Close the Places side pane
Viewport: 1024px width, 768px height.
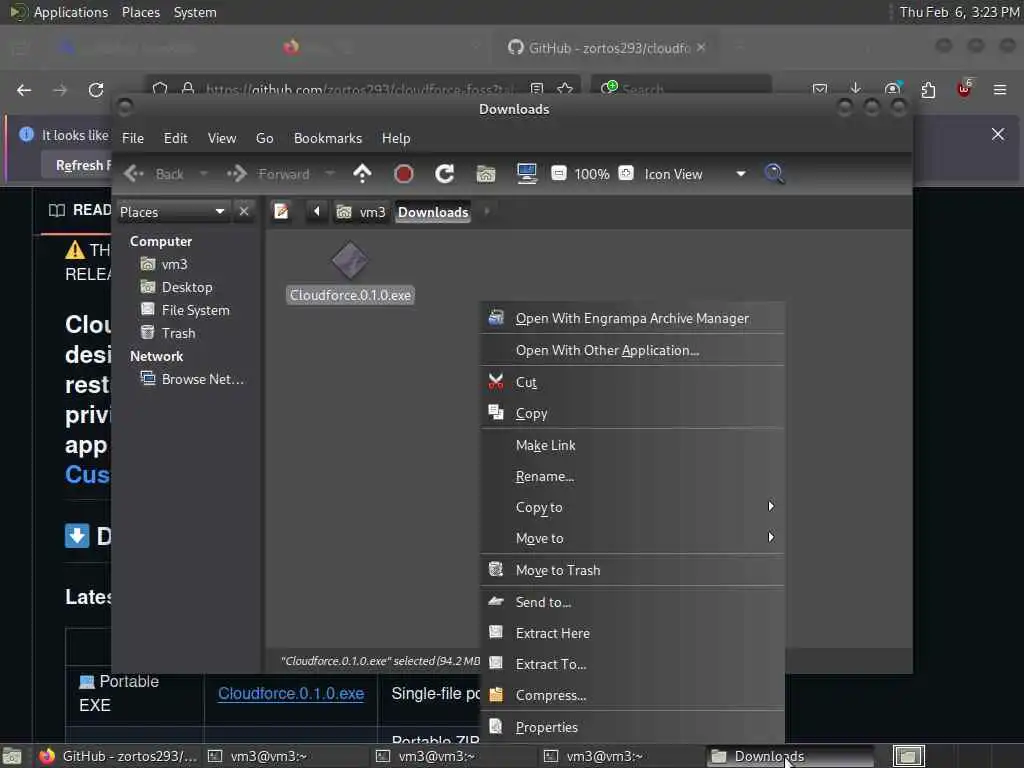pos(244,212)
